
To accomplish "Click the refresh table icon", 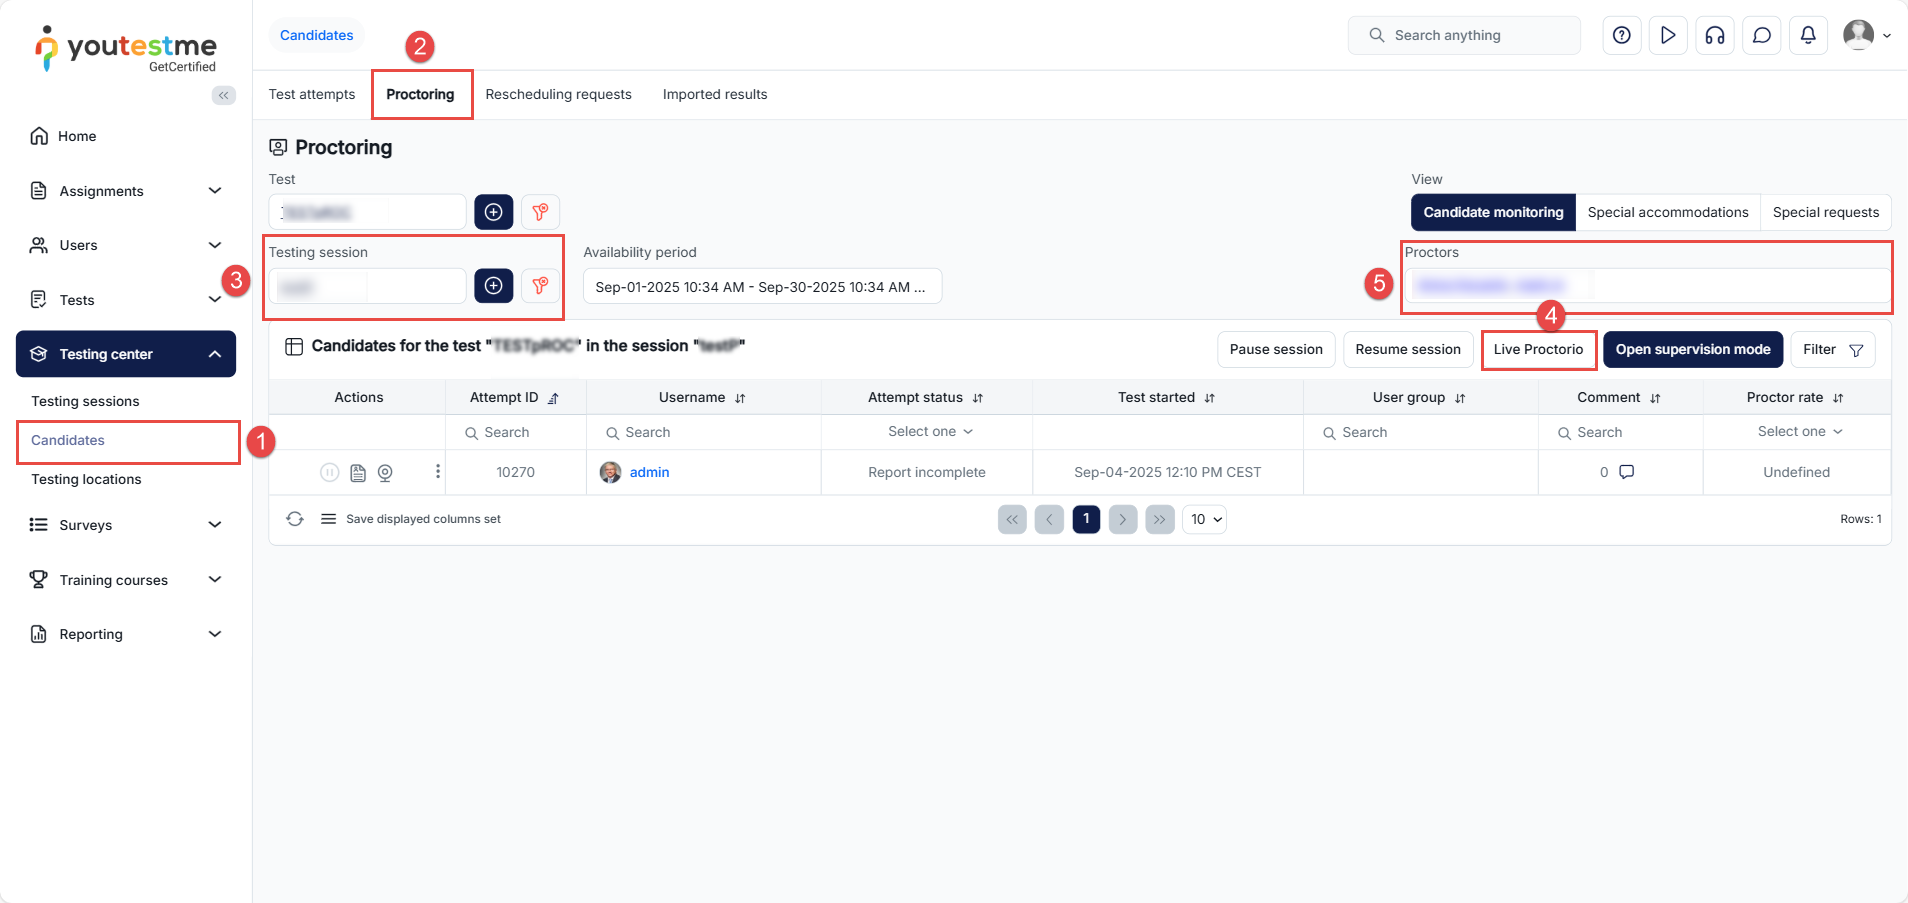I will [x=295, y=519].
